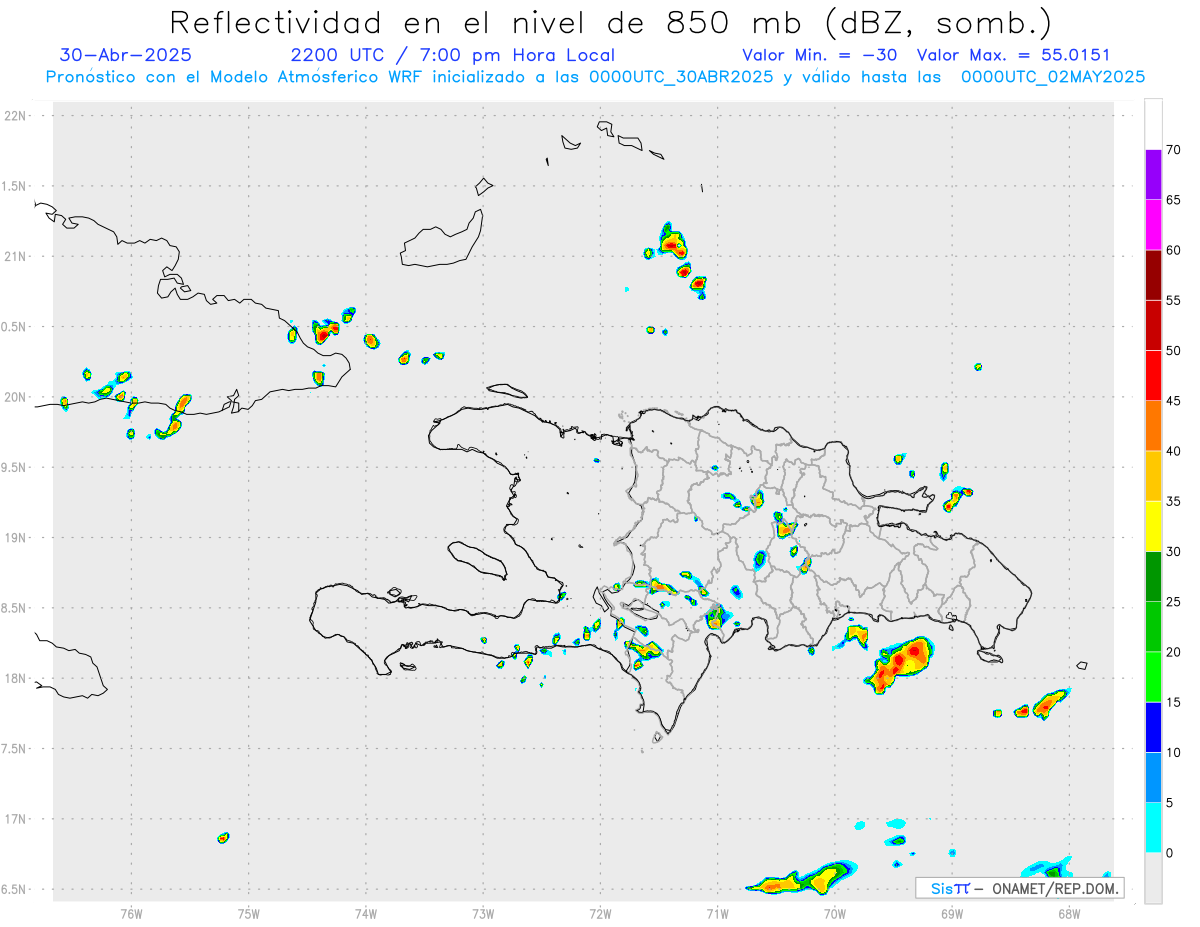Click the latitude axis label '18N'

15,678
